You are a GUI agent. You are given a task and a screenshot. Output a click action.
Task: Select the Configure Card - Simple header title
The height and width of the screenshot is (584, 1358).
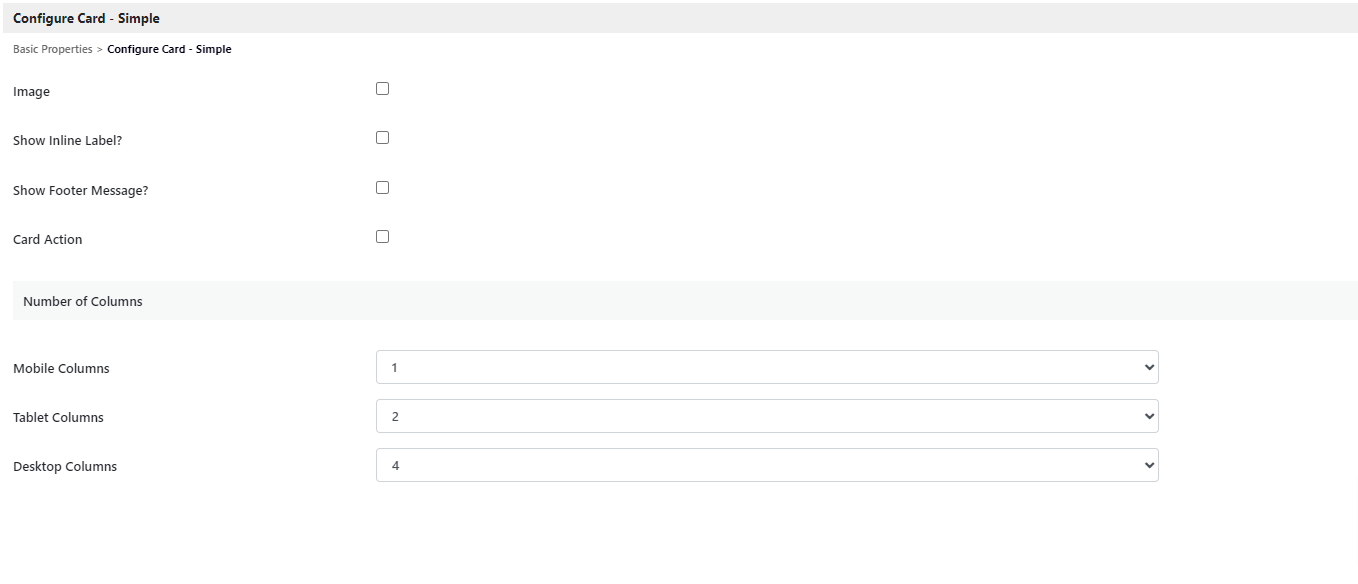tap(86, 18)
